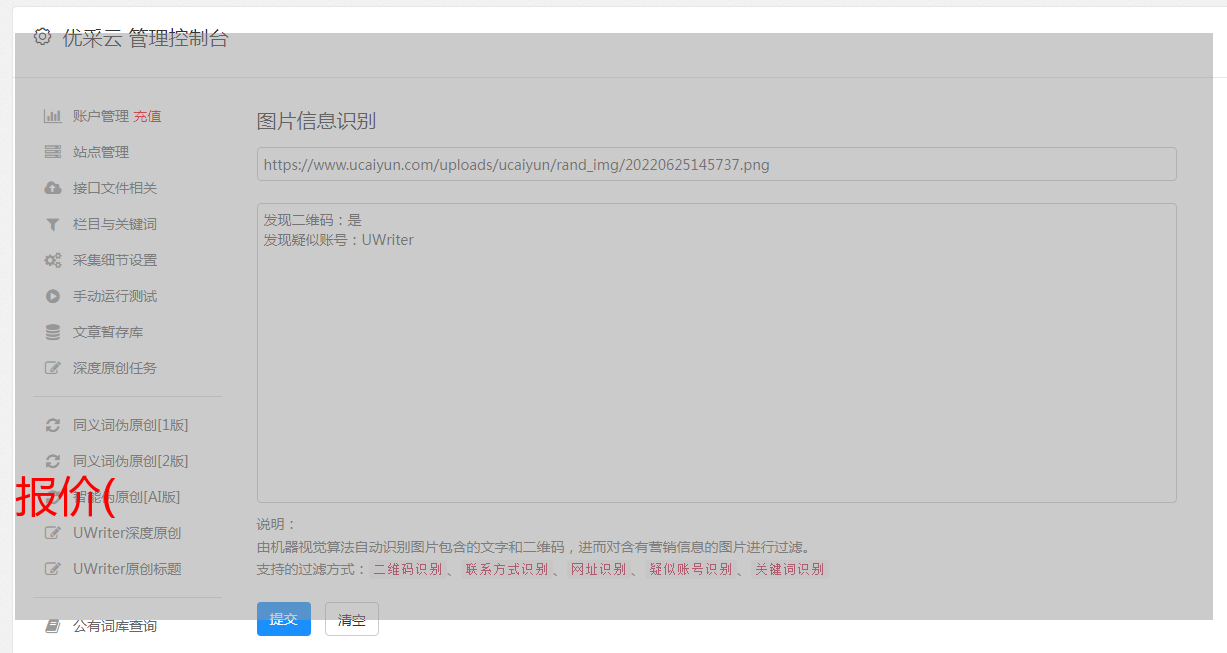This screenshot has height=653, width=1227.
Task: Click the book icon beside 公有词库查询
Action: (x=52, y=626)
